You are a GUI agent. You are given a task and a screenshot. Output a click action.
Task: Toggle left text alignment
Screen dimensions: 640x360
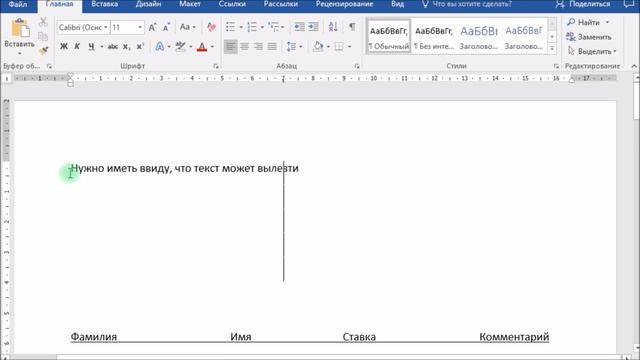click(231, 47)
